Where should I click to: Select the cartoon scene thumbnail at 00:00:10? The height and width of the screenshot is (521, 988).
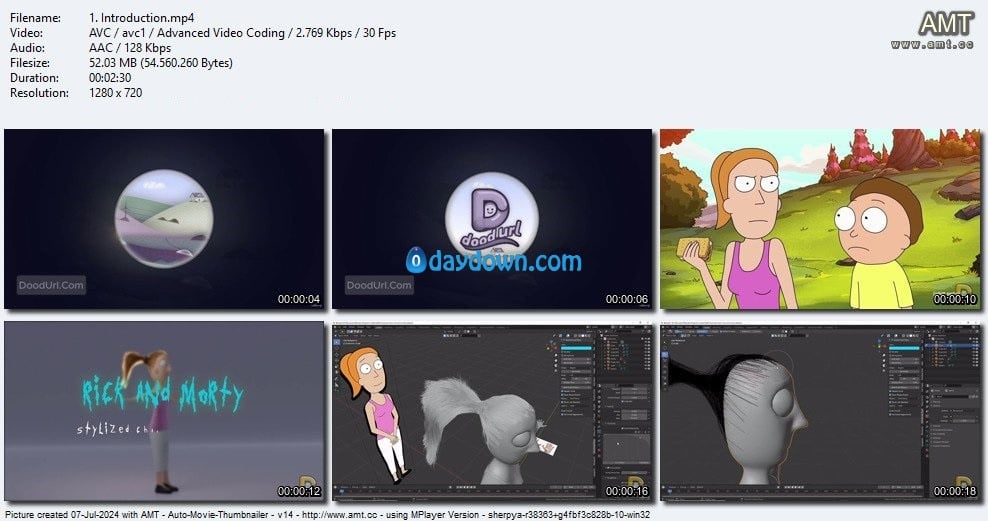[x=820, y=219]
